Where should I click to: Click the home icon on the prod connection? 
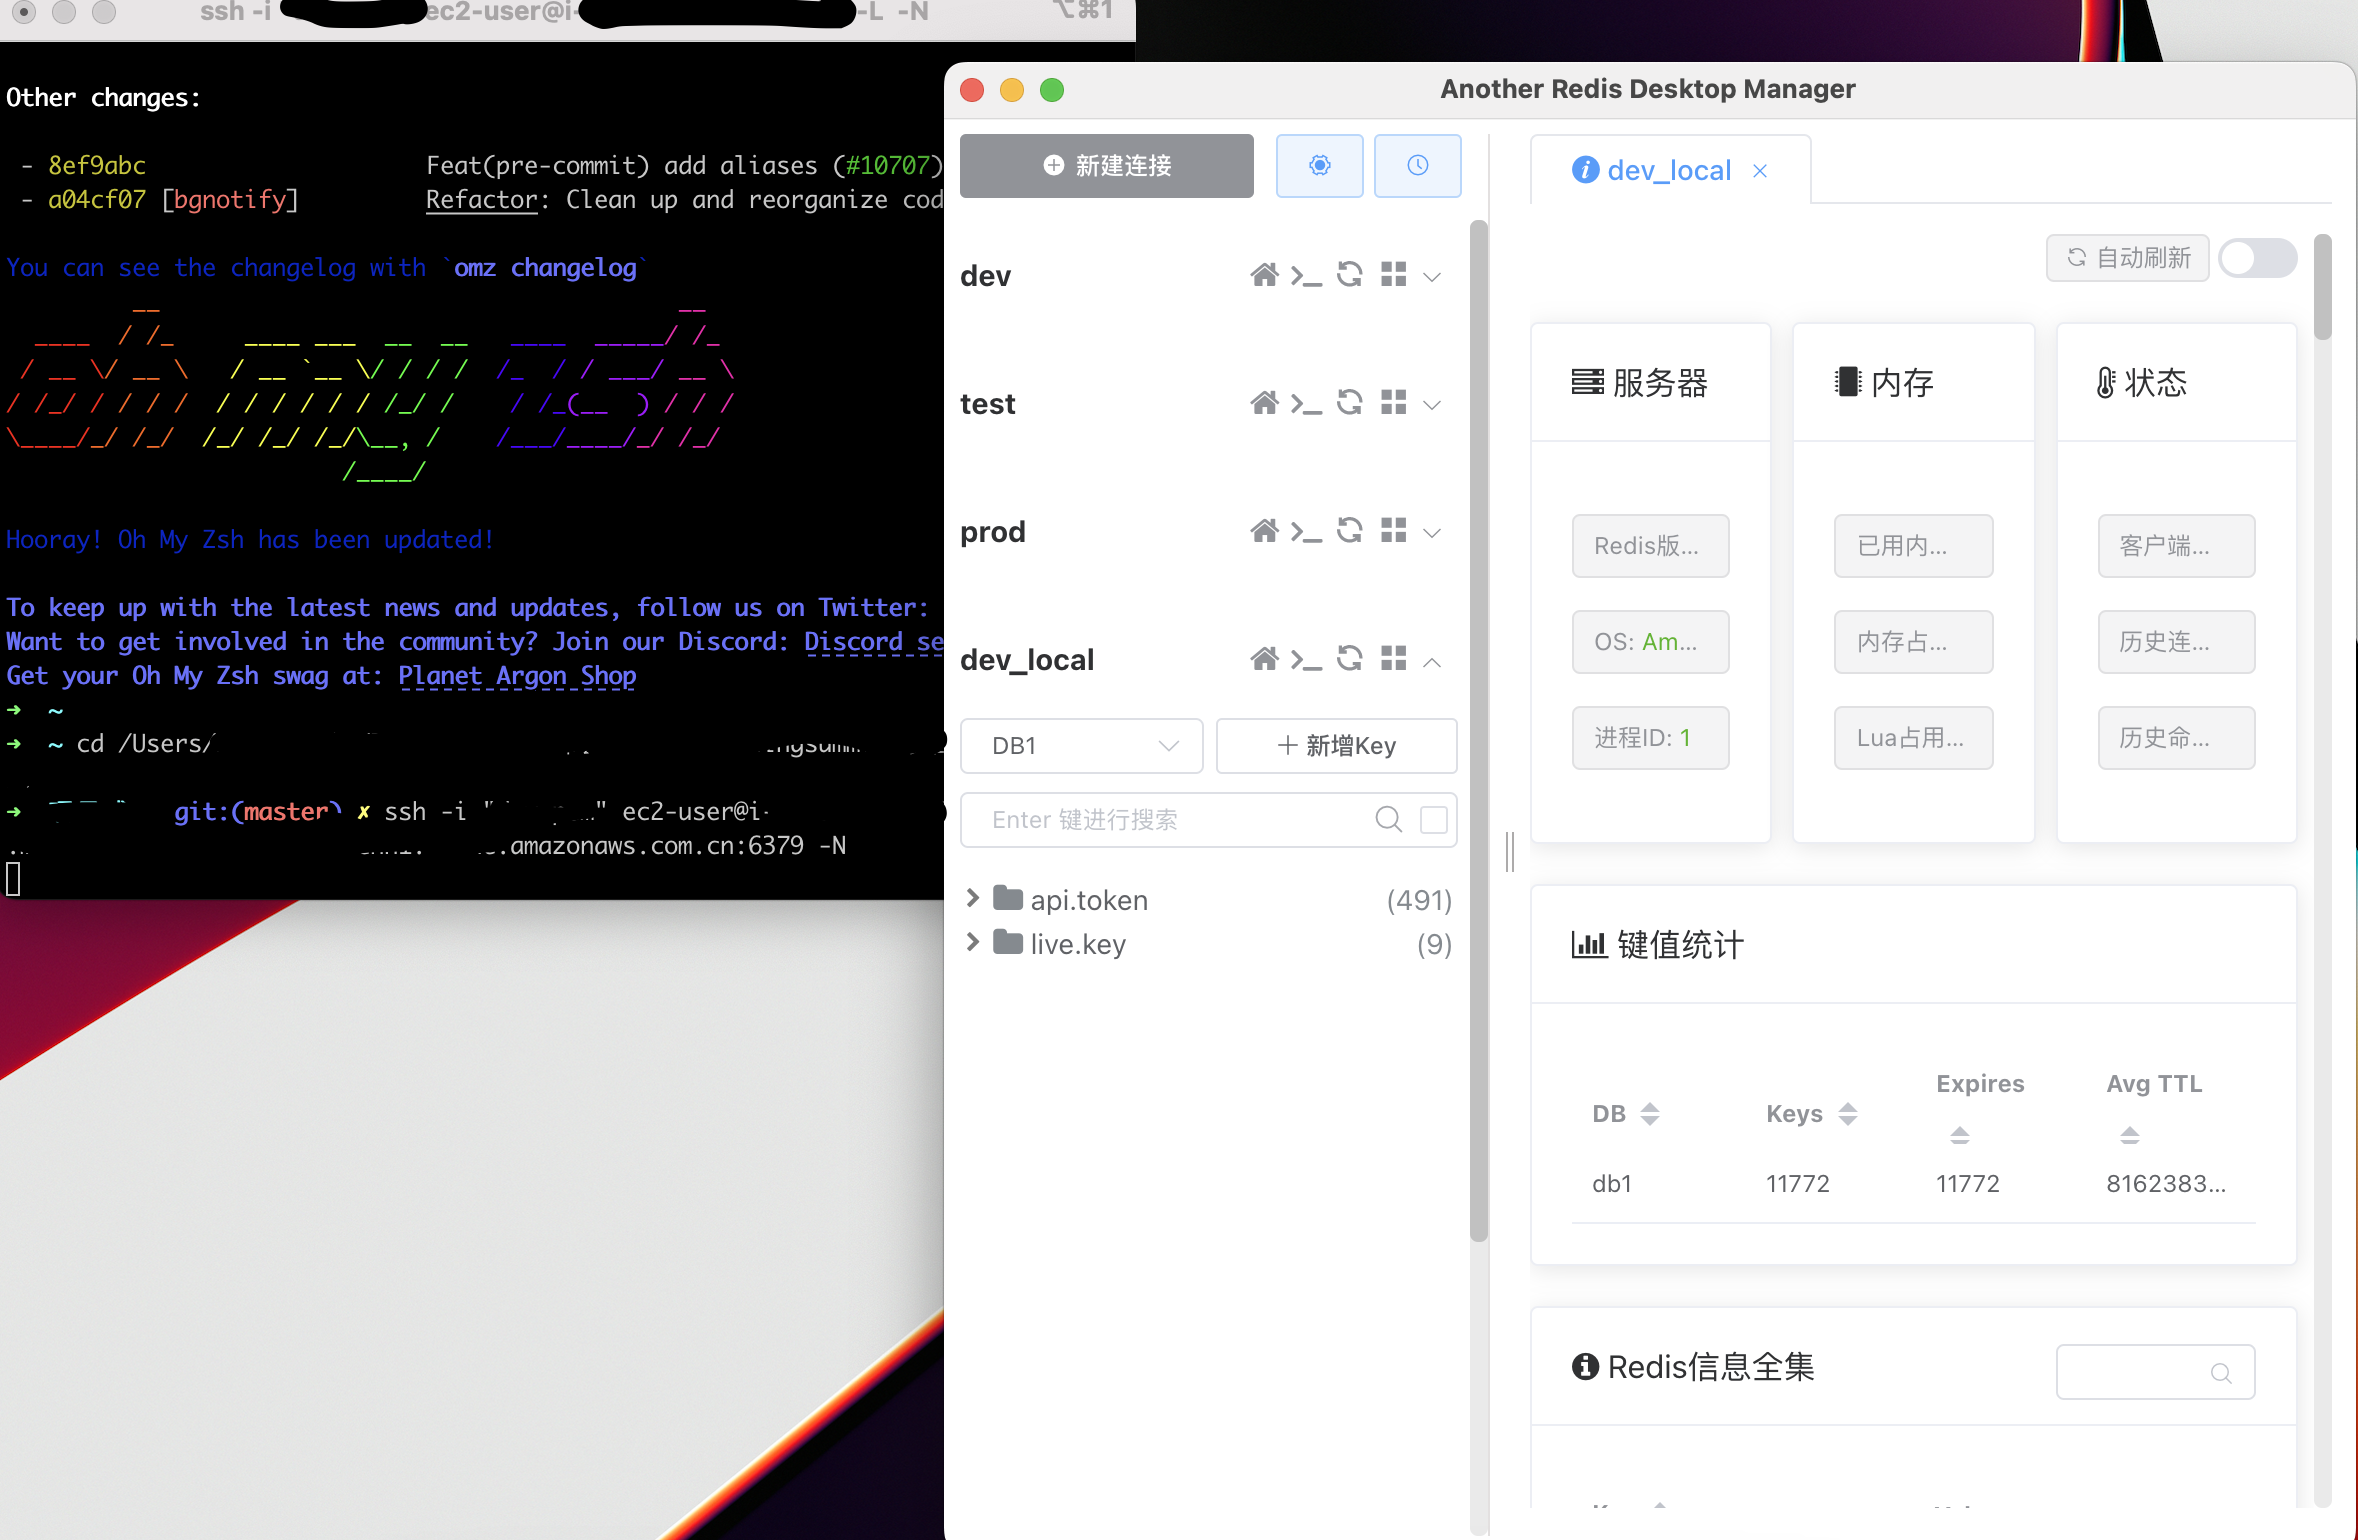1264,531
